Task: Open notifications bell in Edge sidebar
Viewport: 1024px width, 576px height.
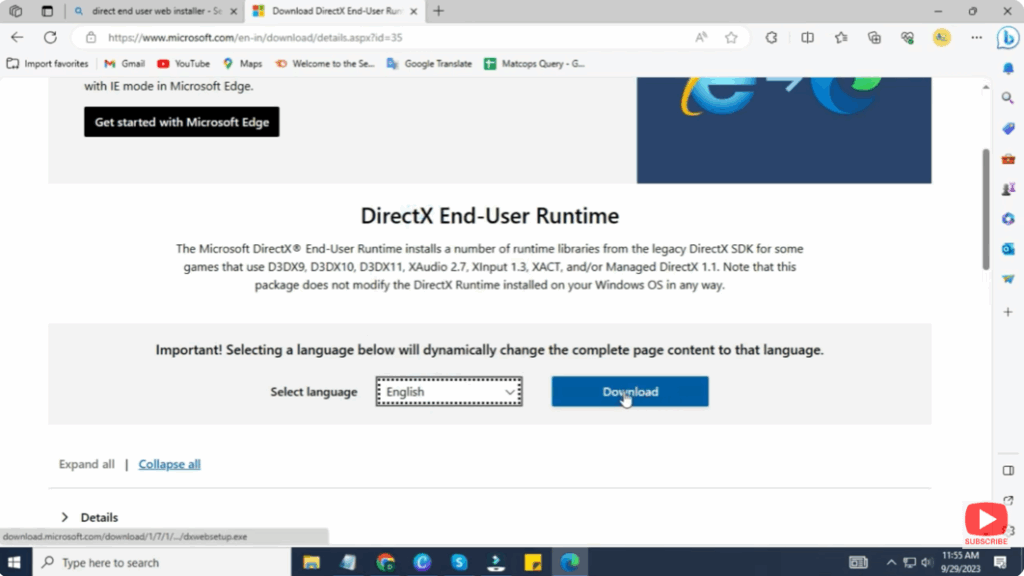Action: pos(1008,68)
